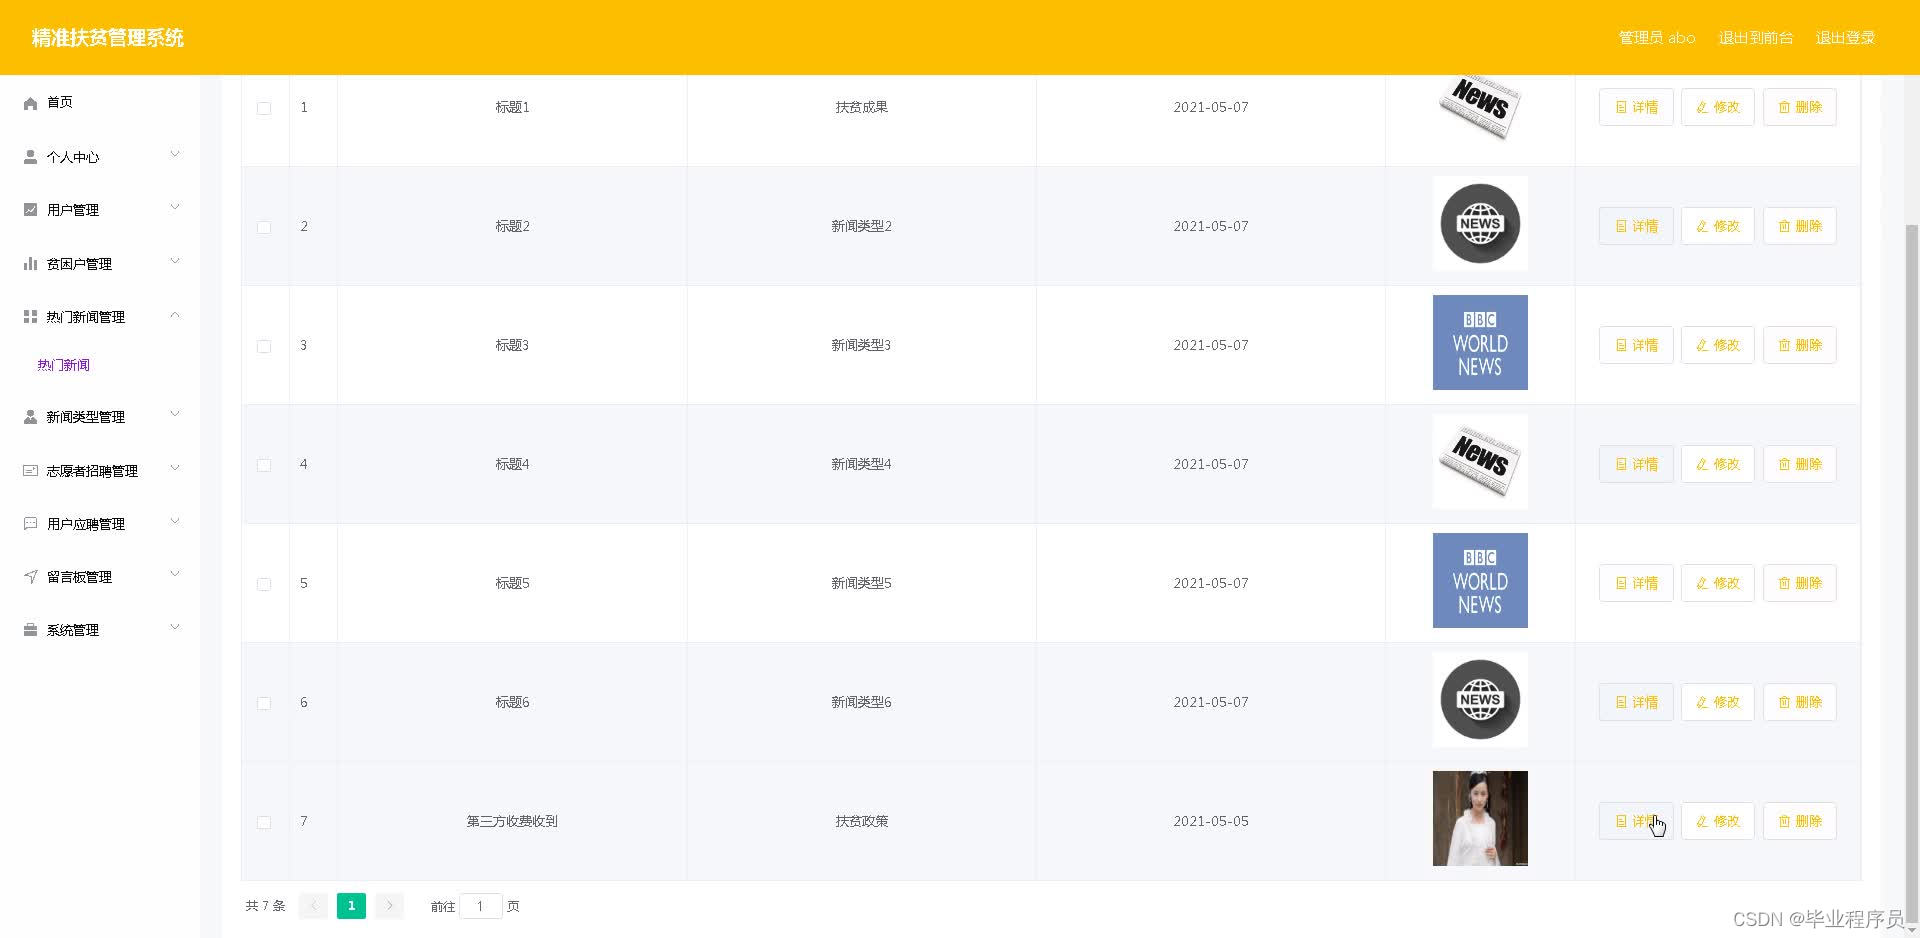Click the user icon beside 新闻类型管理
1920x938 pixels.
coord(30,417)
